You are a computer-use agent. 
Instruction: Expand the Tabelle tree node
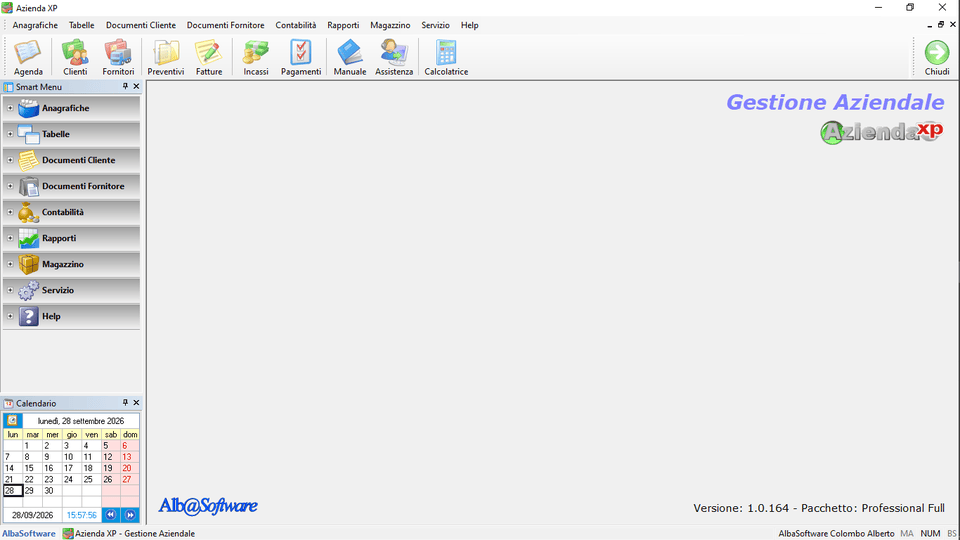(10, 134)
